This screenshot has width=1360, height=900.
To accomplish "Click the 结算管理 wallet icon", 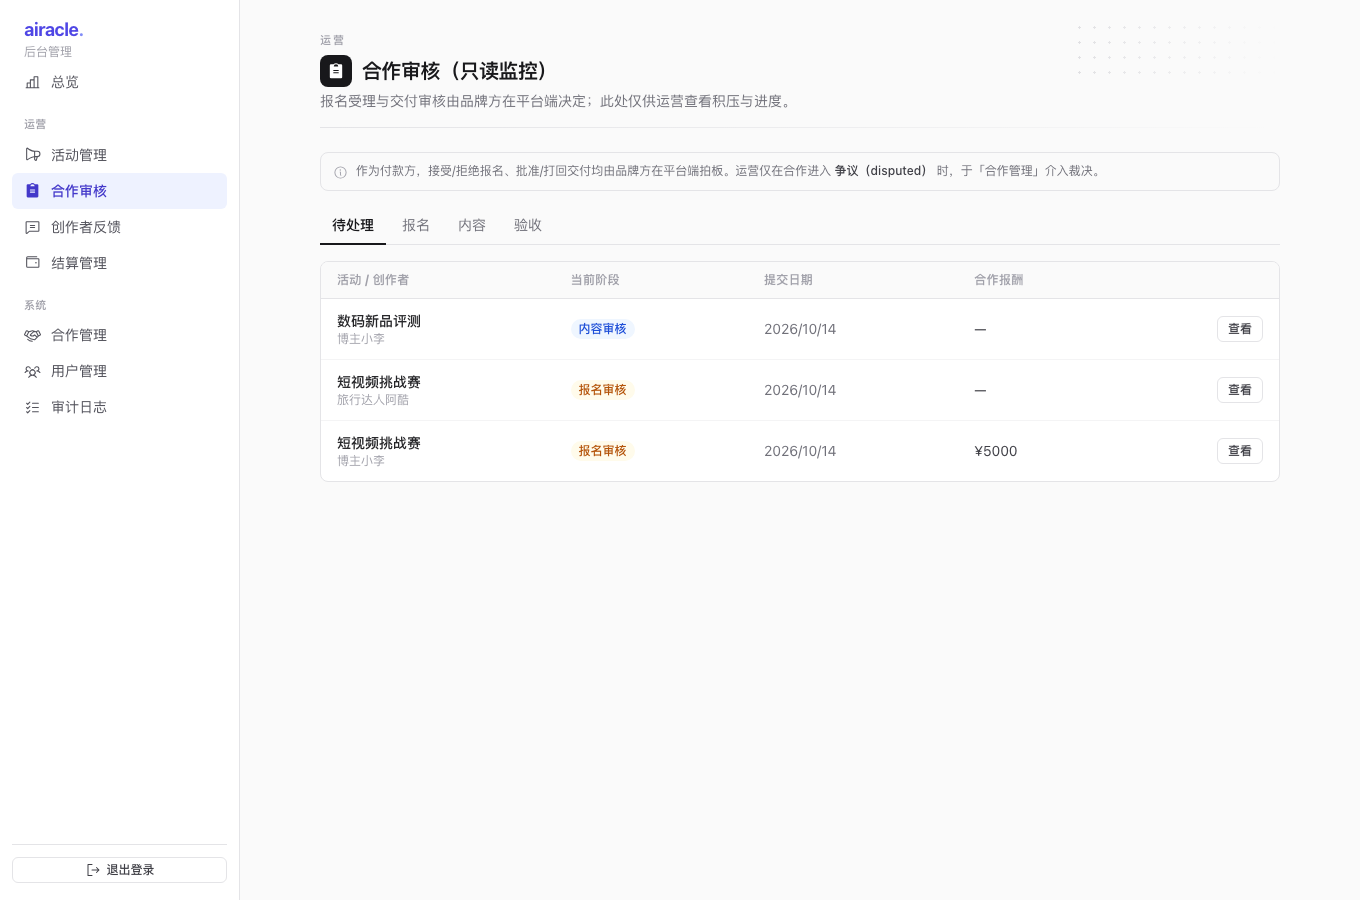I will 32,263.
